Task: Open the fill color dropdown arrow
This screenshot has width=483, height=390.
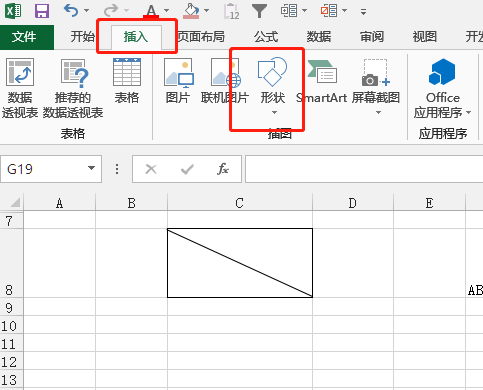Action: click(x=207, y=11)
